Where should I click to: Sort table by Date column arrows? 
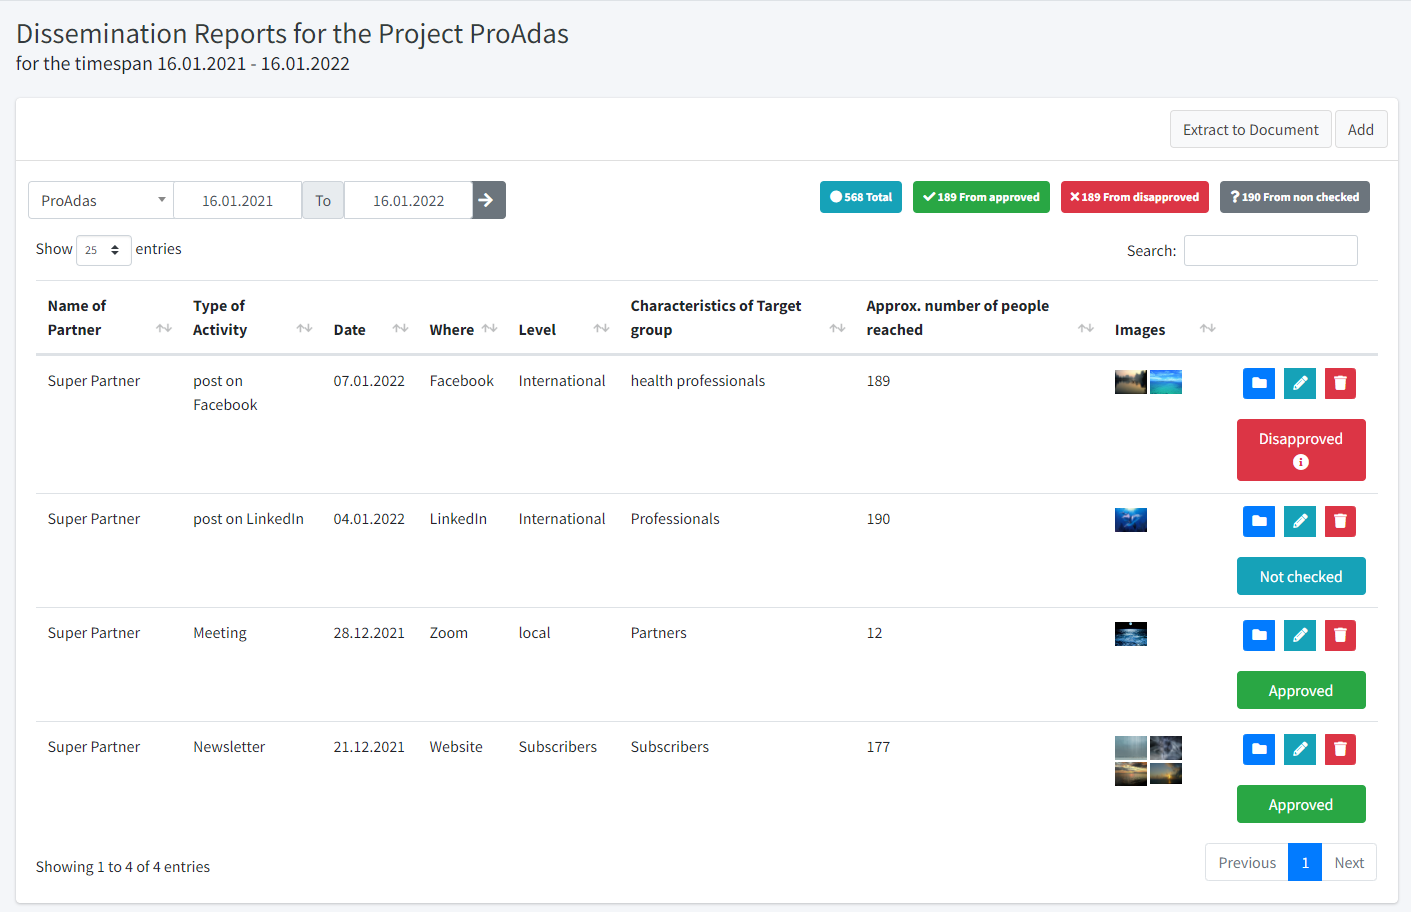(400, 329)
